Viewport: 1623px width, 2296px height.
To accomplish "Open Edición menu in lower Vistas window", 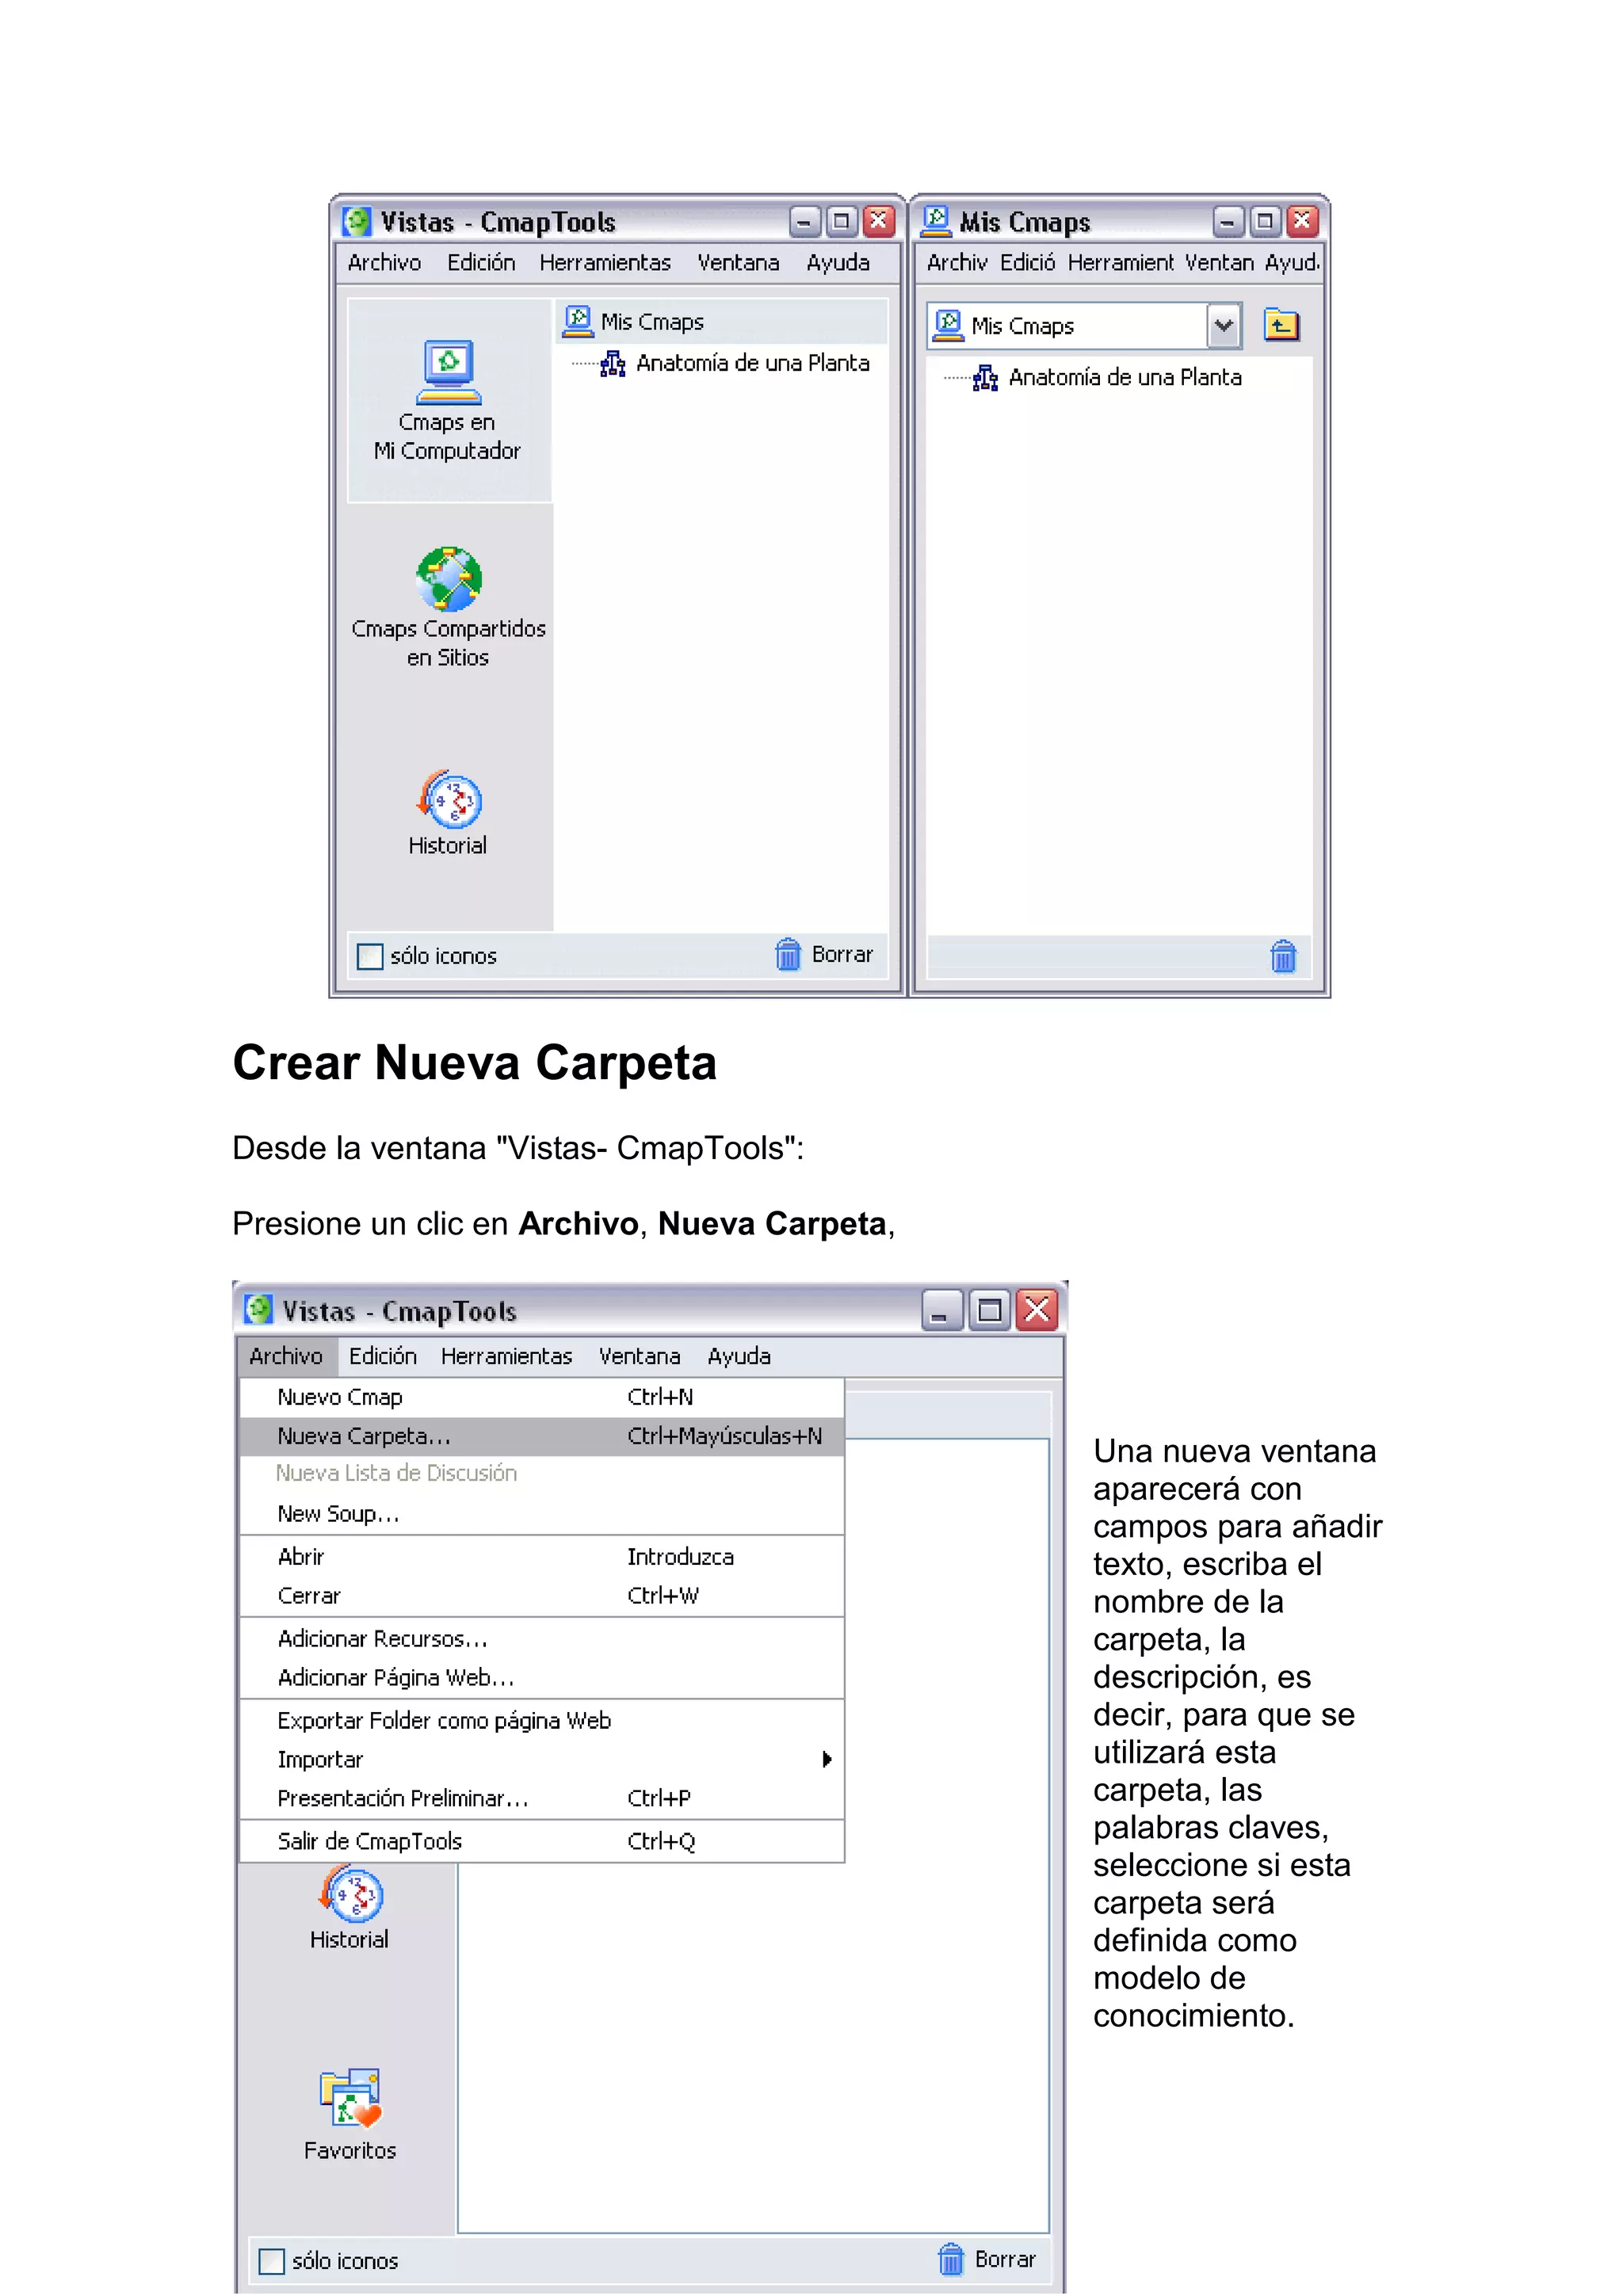I will (383, 1356).
